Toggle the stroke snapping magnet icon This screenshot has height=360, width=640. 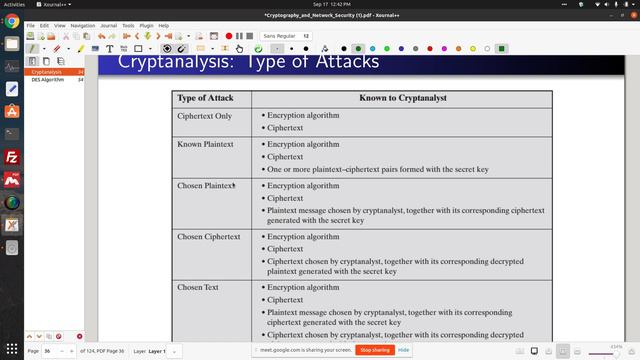[x=181, y=49]
